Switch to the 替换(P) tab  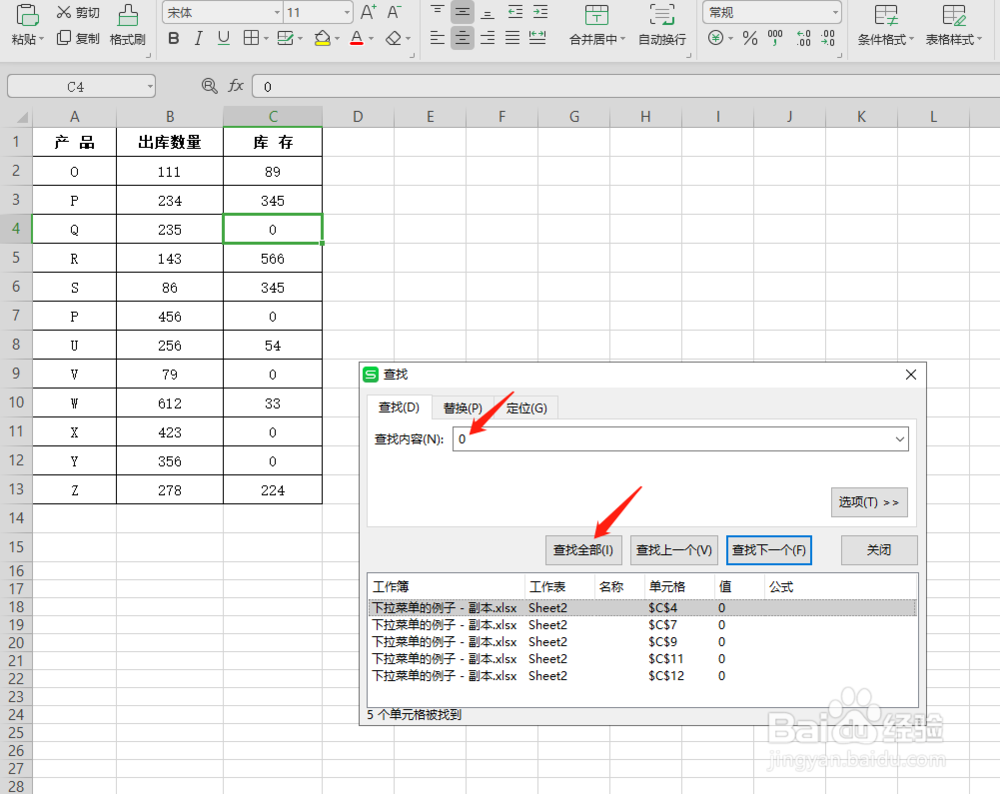click(461, 407)
